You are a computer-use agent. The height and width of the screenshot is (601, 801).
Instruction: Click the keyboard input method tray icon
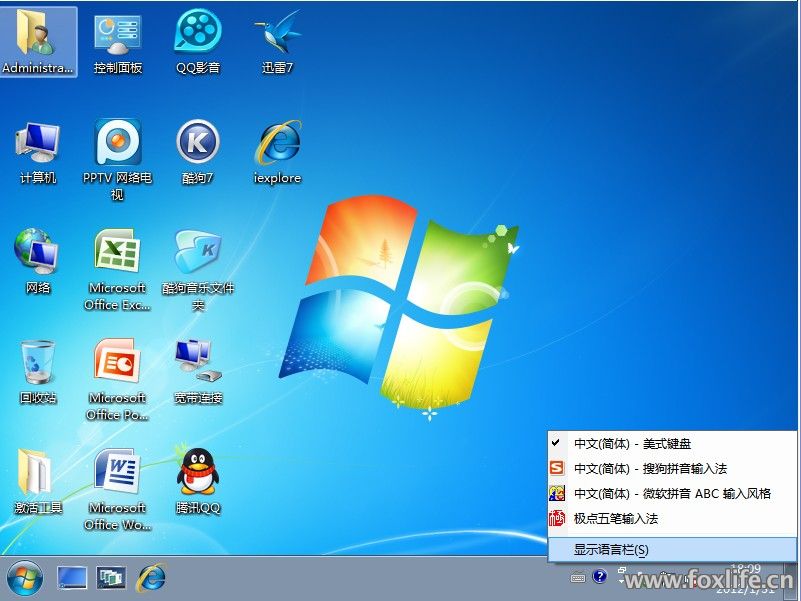click(x=578, y=578)
